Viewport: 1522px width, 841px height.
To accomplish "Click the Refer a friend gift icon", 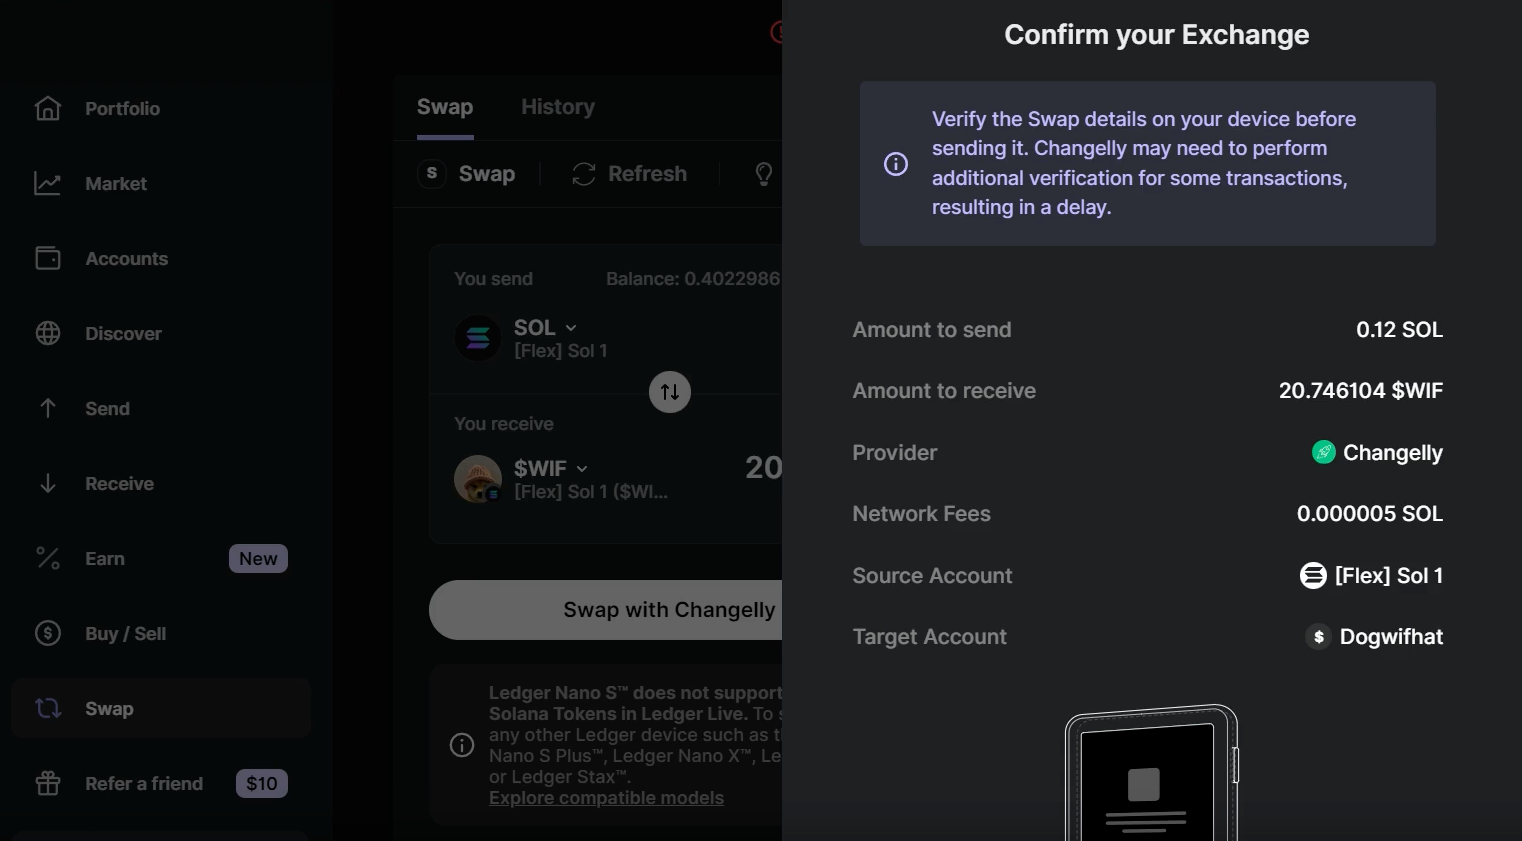I will 48,784.
